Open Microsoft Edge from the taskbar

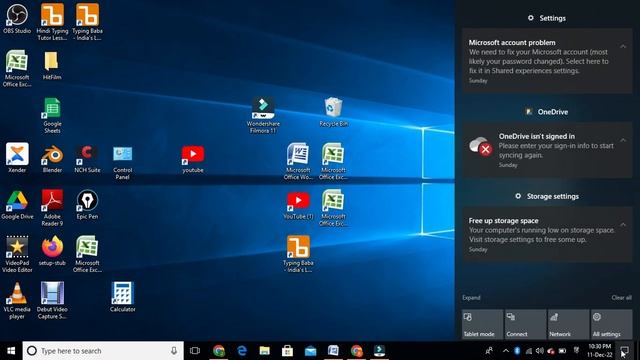(242, 351)
